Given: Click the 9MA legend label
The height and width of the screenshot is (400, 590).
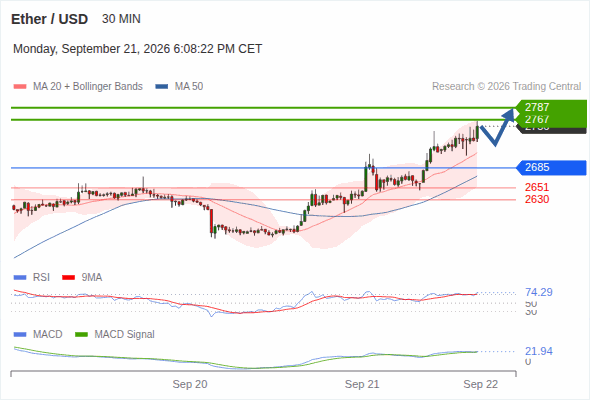Looking at the screenshot, I should point(92,278).
